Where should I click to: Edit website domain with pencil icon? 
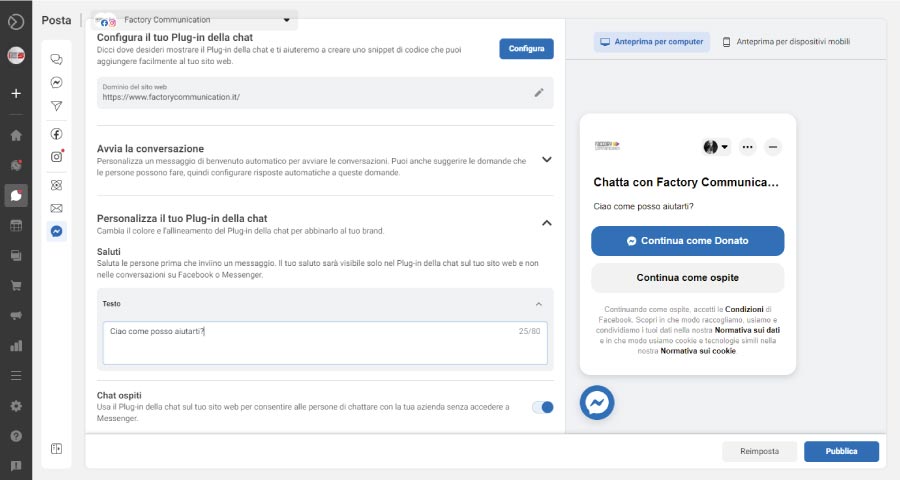point(539,92)
